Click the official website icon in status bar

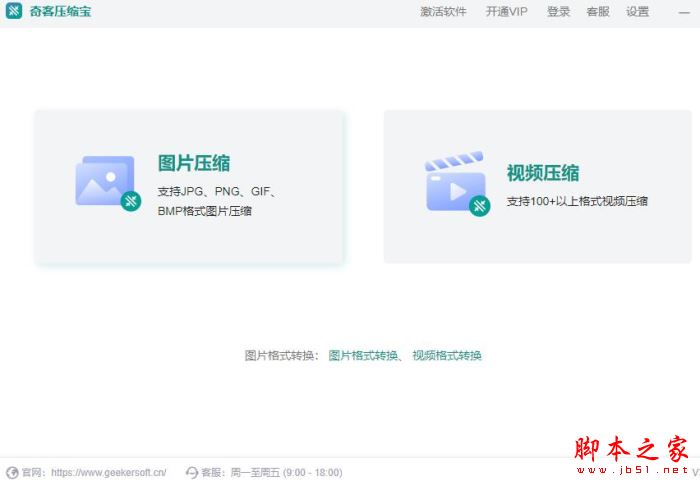tap(12, 472)
